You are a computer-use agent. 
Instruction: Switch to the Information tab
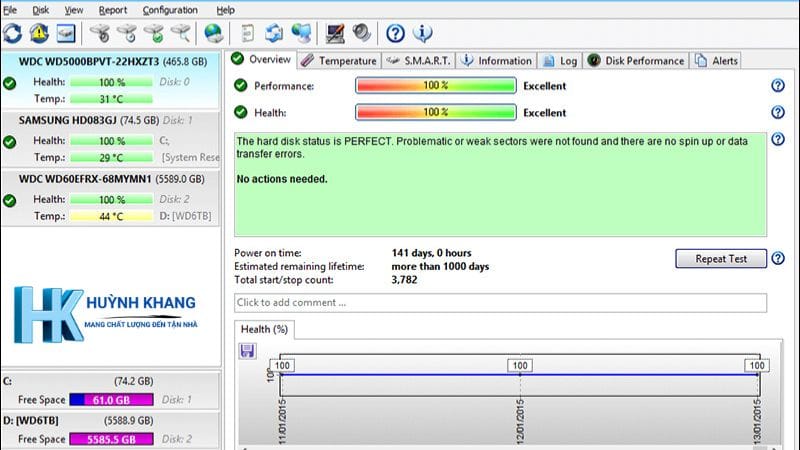tap(496, 61)
